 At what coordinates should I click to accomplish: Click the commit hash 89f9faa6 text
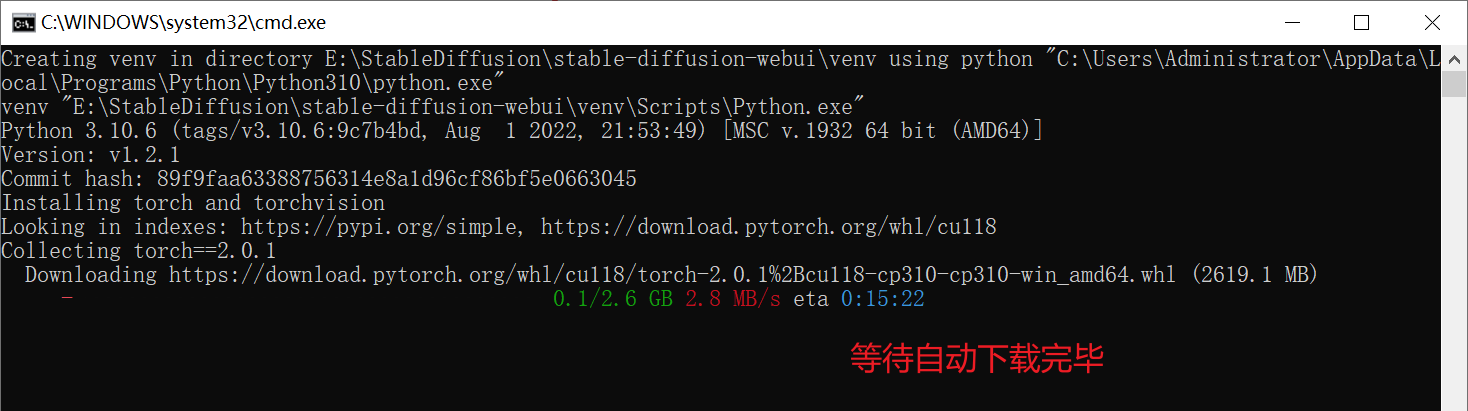tap(396, 179)
